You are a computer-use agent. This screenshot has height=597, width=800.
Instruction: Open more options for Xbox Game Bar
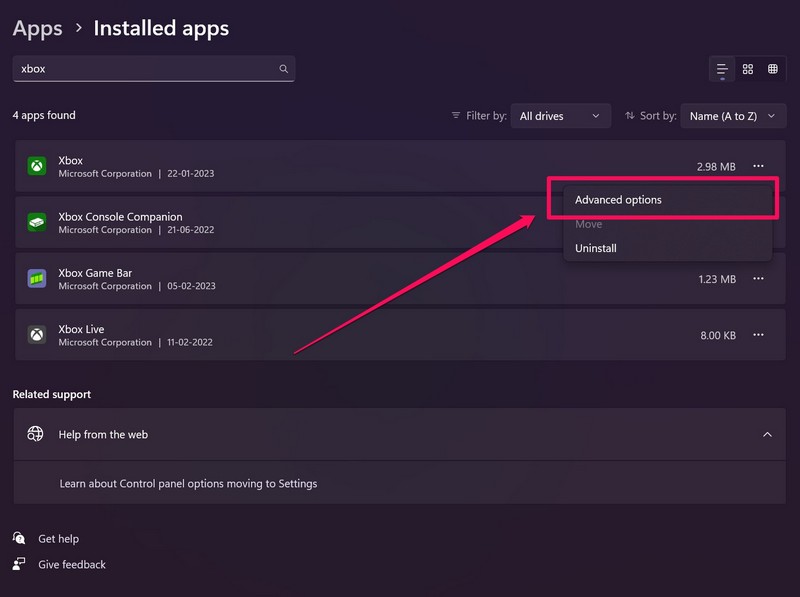click(759, 279)
